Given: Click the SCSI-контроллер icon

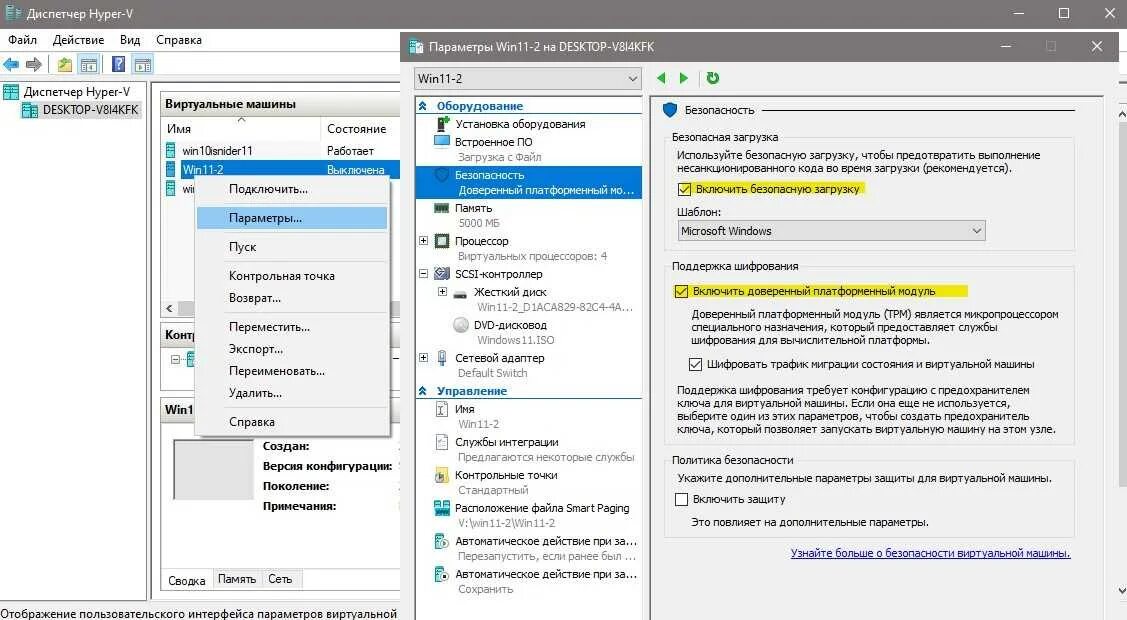Looking at the screenshot, I should click(442, 274).
